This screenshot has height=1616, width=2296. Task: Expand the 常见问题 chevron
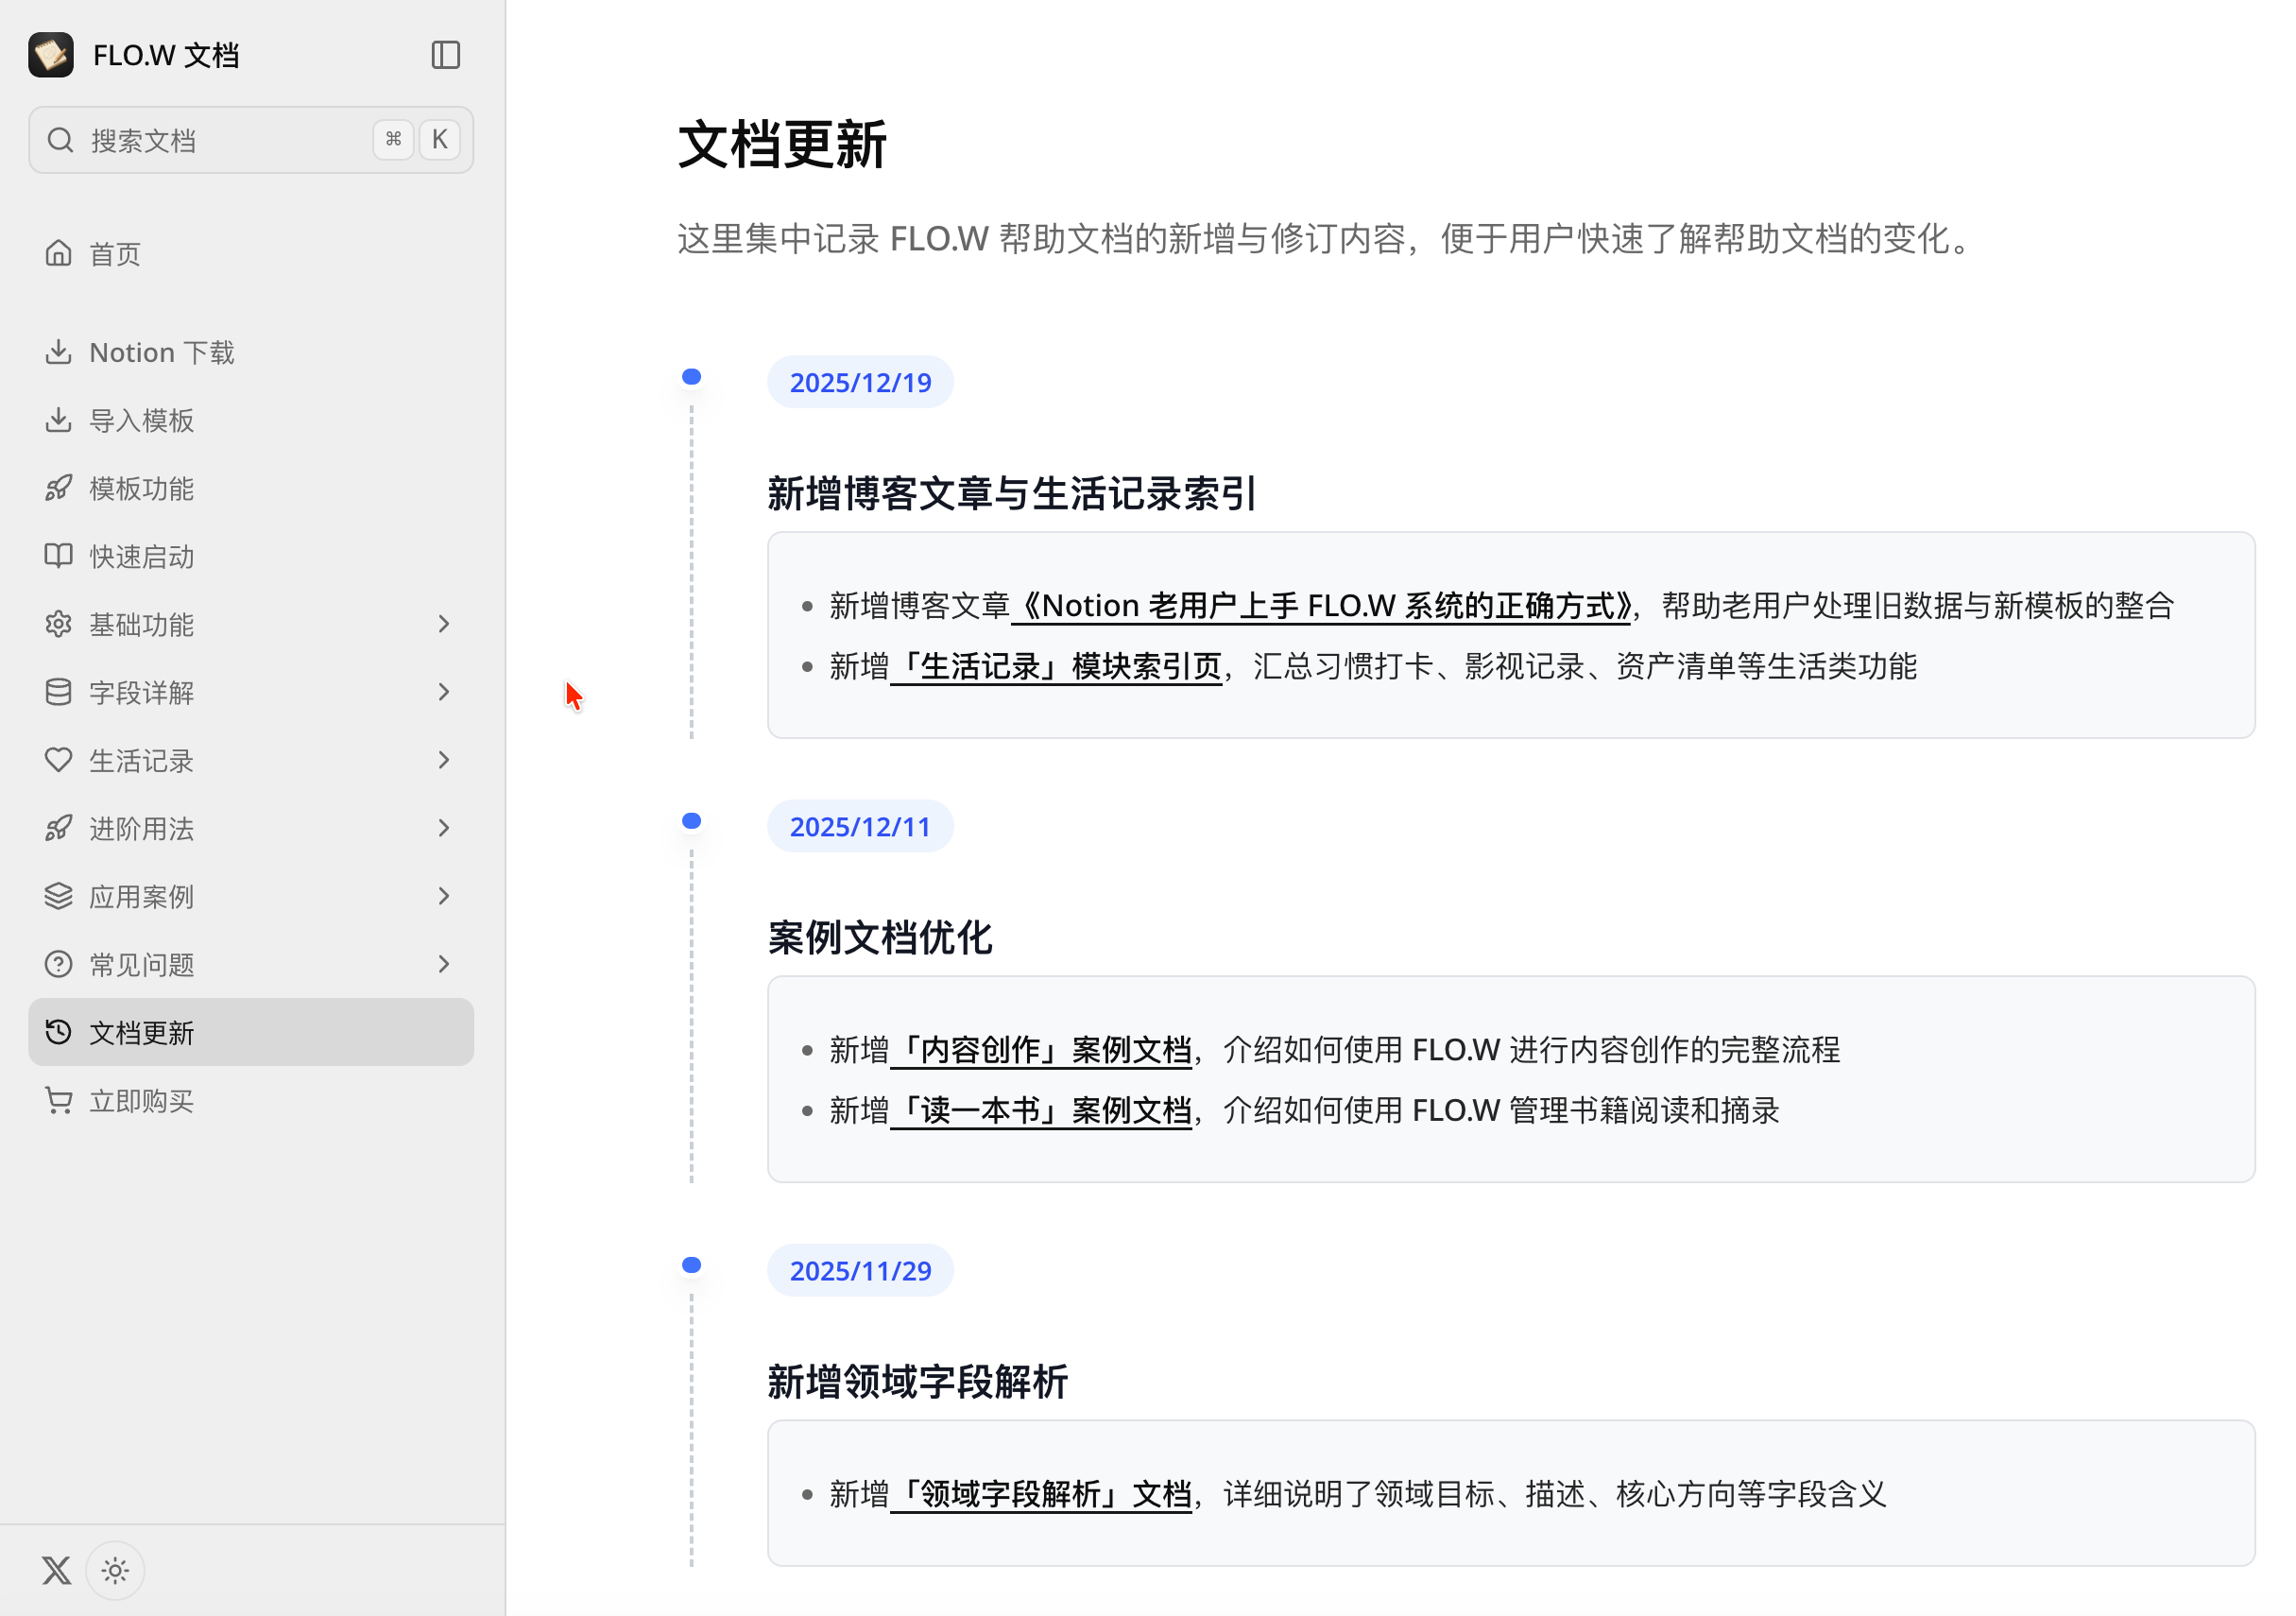coord(444,964)
